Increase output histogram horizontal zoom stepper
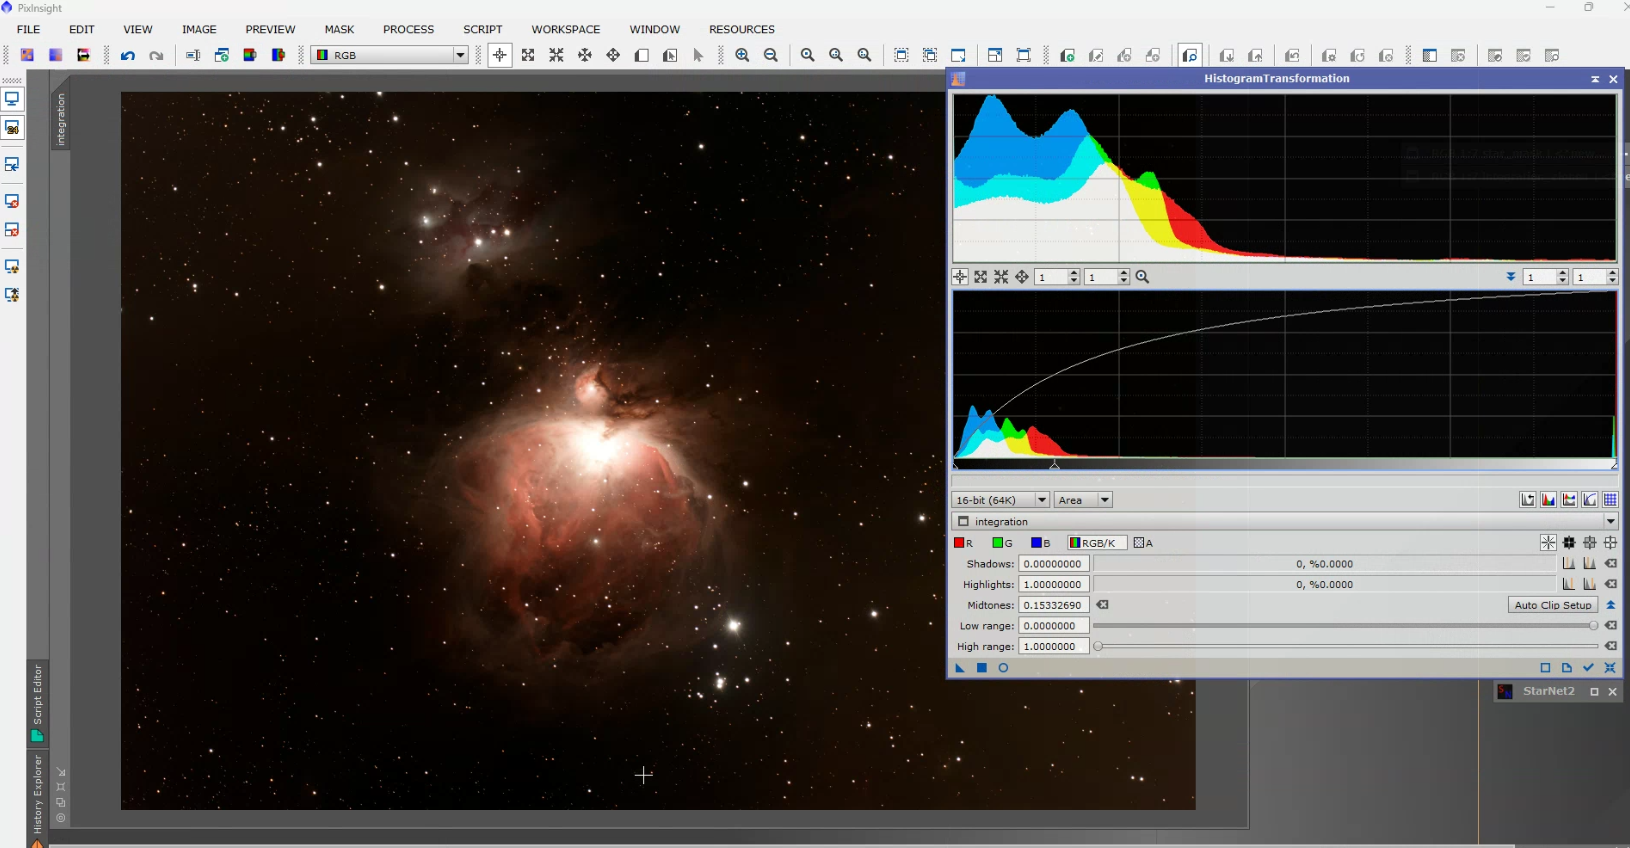1630x848 pixels. 1562,273
